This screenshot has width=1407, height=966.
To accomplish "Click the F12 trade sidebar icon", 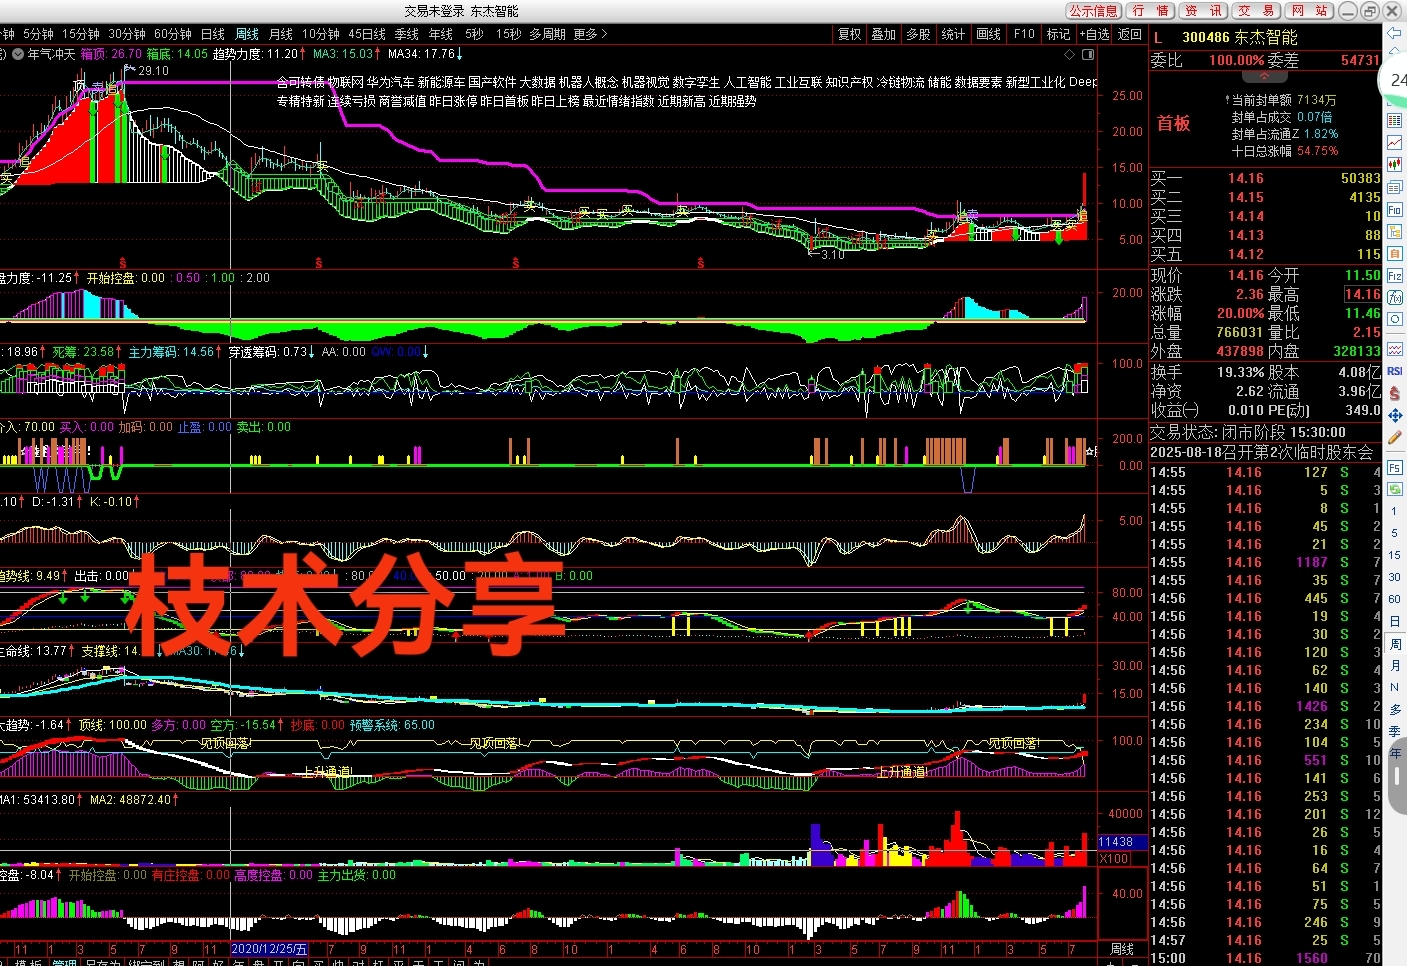I will point(1394,275).
